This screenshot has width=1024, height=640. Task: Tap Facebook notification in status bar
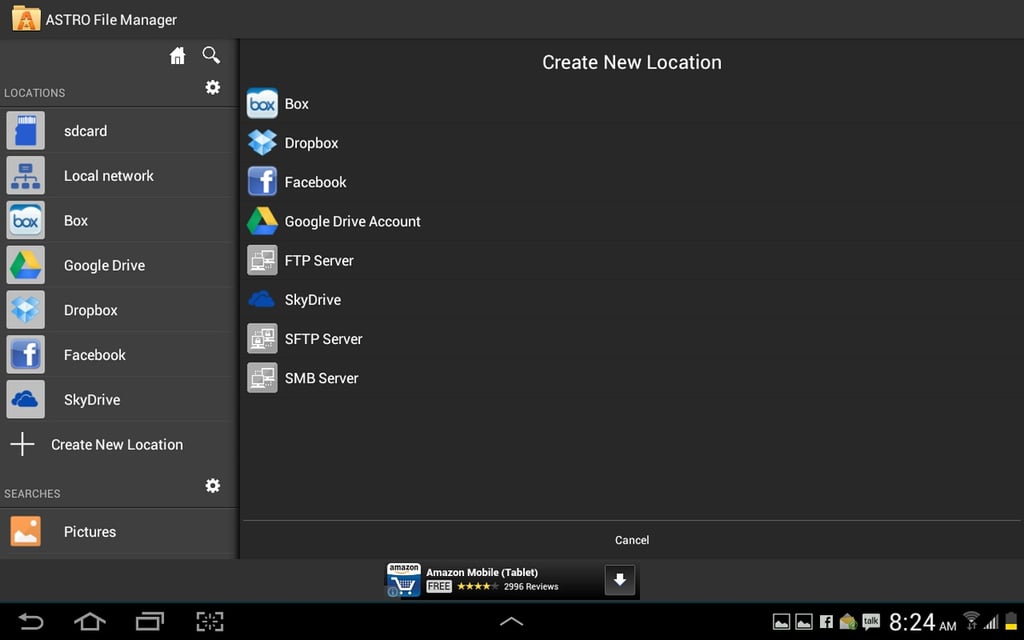(x=826, y=622)
